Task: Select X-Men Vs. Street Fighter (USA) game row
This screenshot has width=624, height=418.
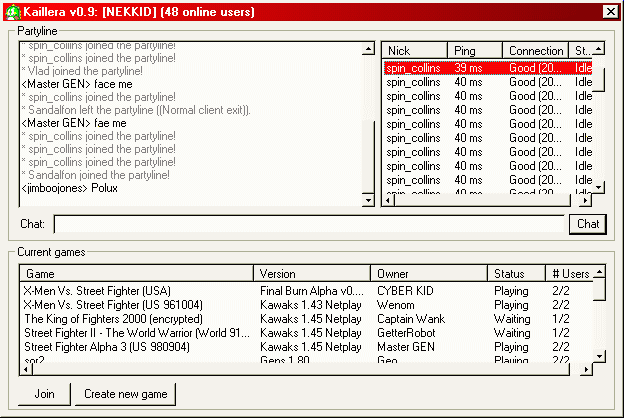Action: click(306, 291)
